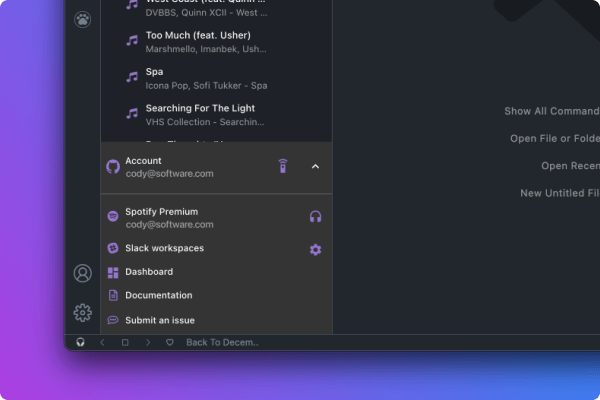Click music note beside Searching For The Light

pos(132,113)
